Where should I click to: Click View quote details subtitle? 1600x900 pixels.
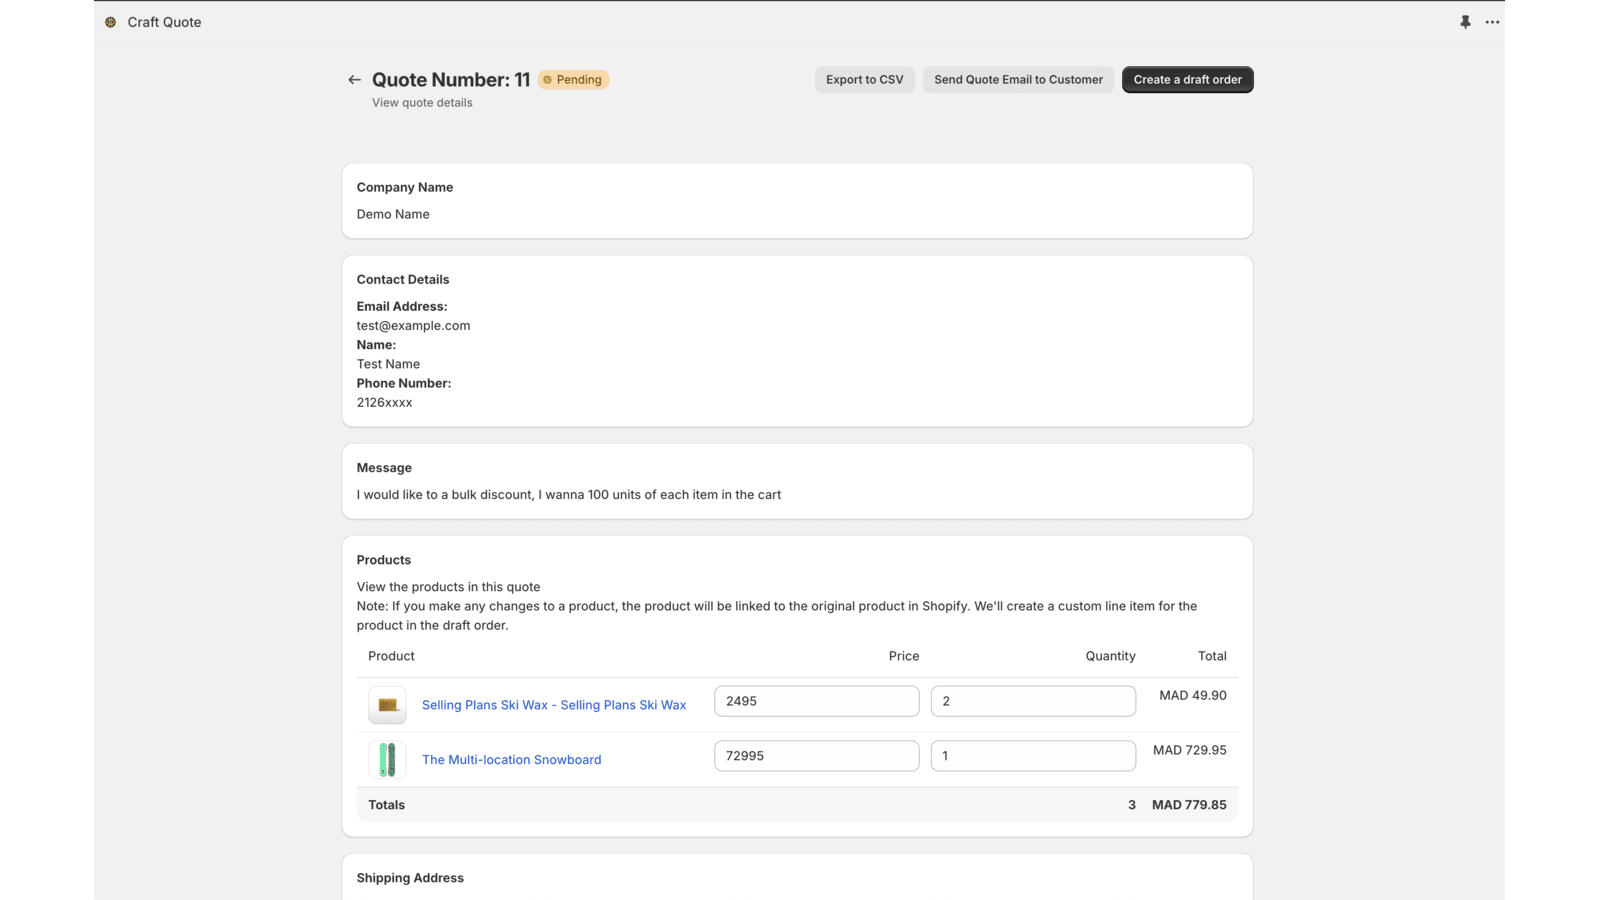[422, 103]
